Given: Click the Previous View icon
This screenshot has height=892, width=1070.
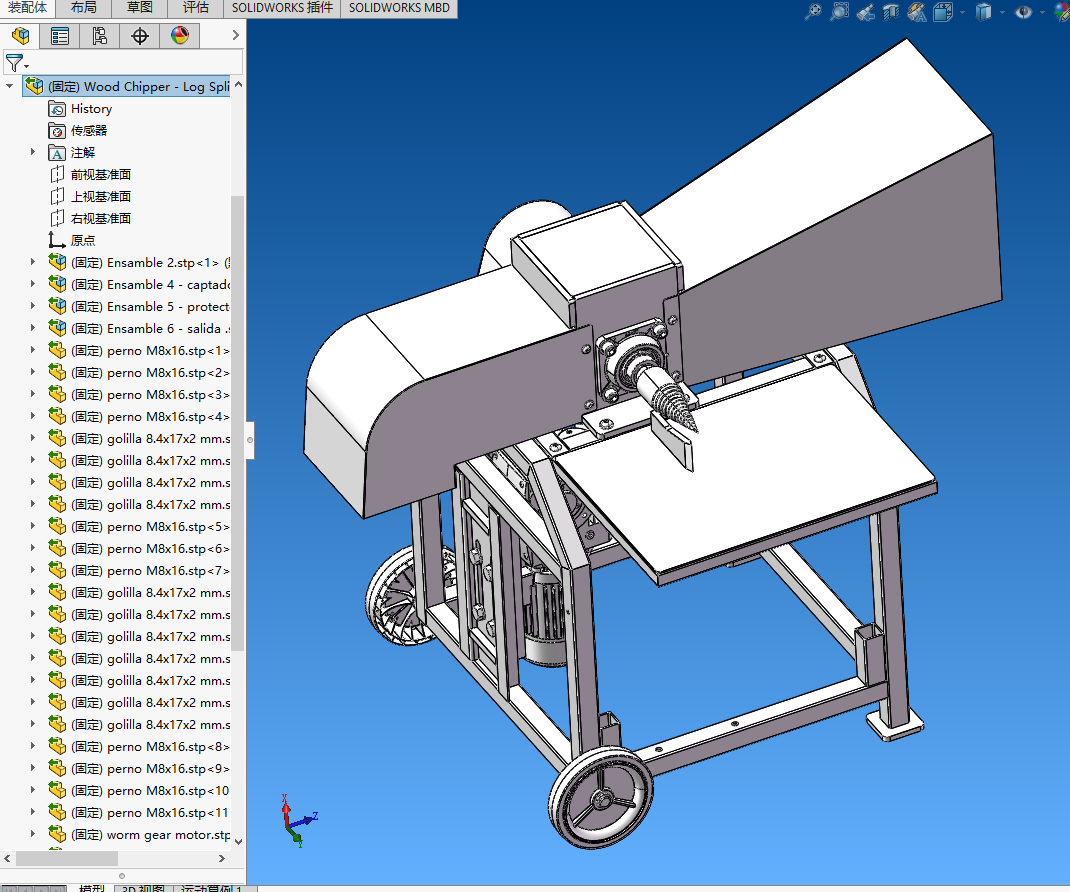Looking at the screenshot, I should pos(866,12).
